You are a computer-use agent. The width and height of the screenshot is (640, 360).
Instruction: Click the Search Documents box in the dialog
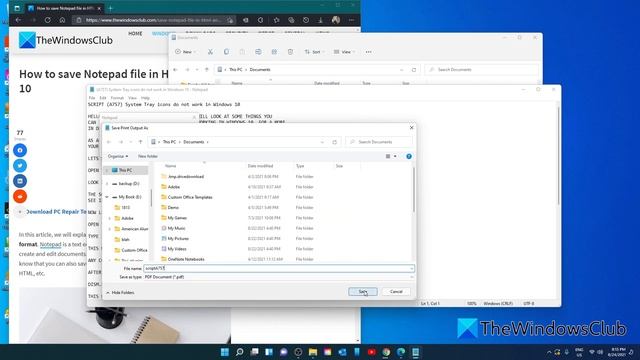379,142
